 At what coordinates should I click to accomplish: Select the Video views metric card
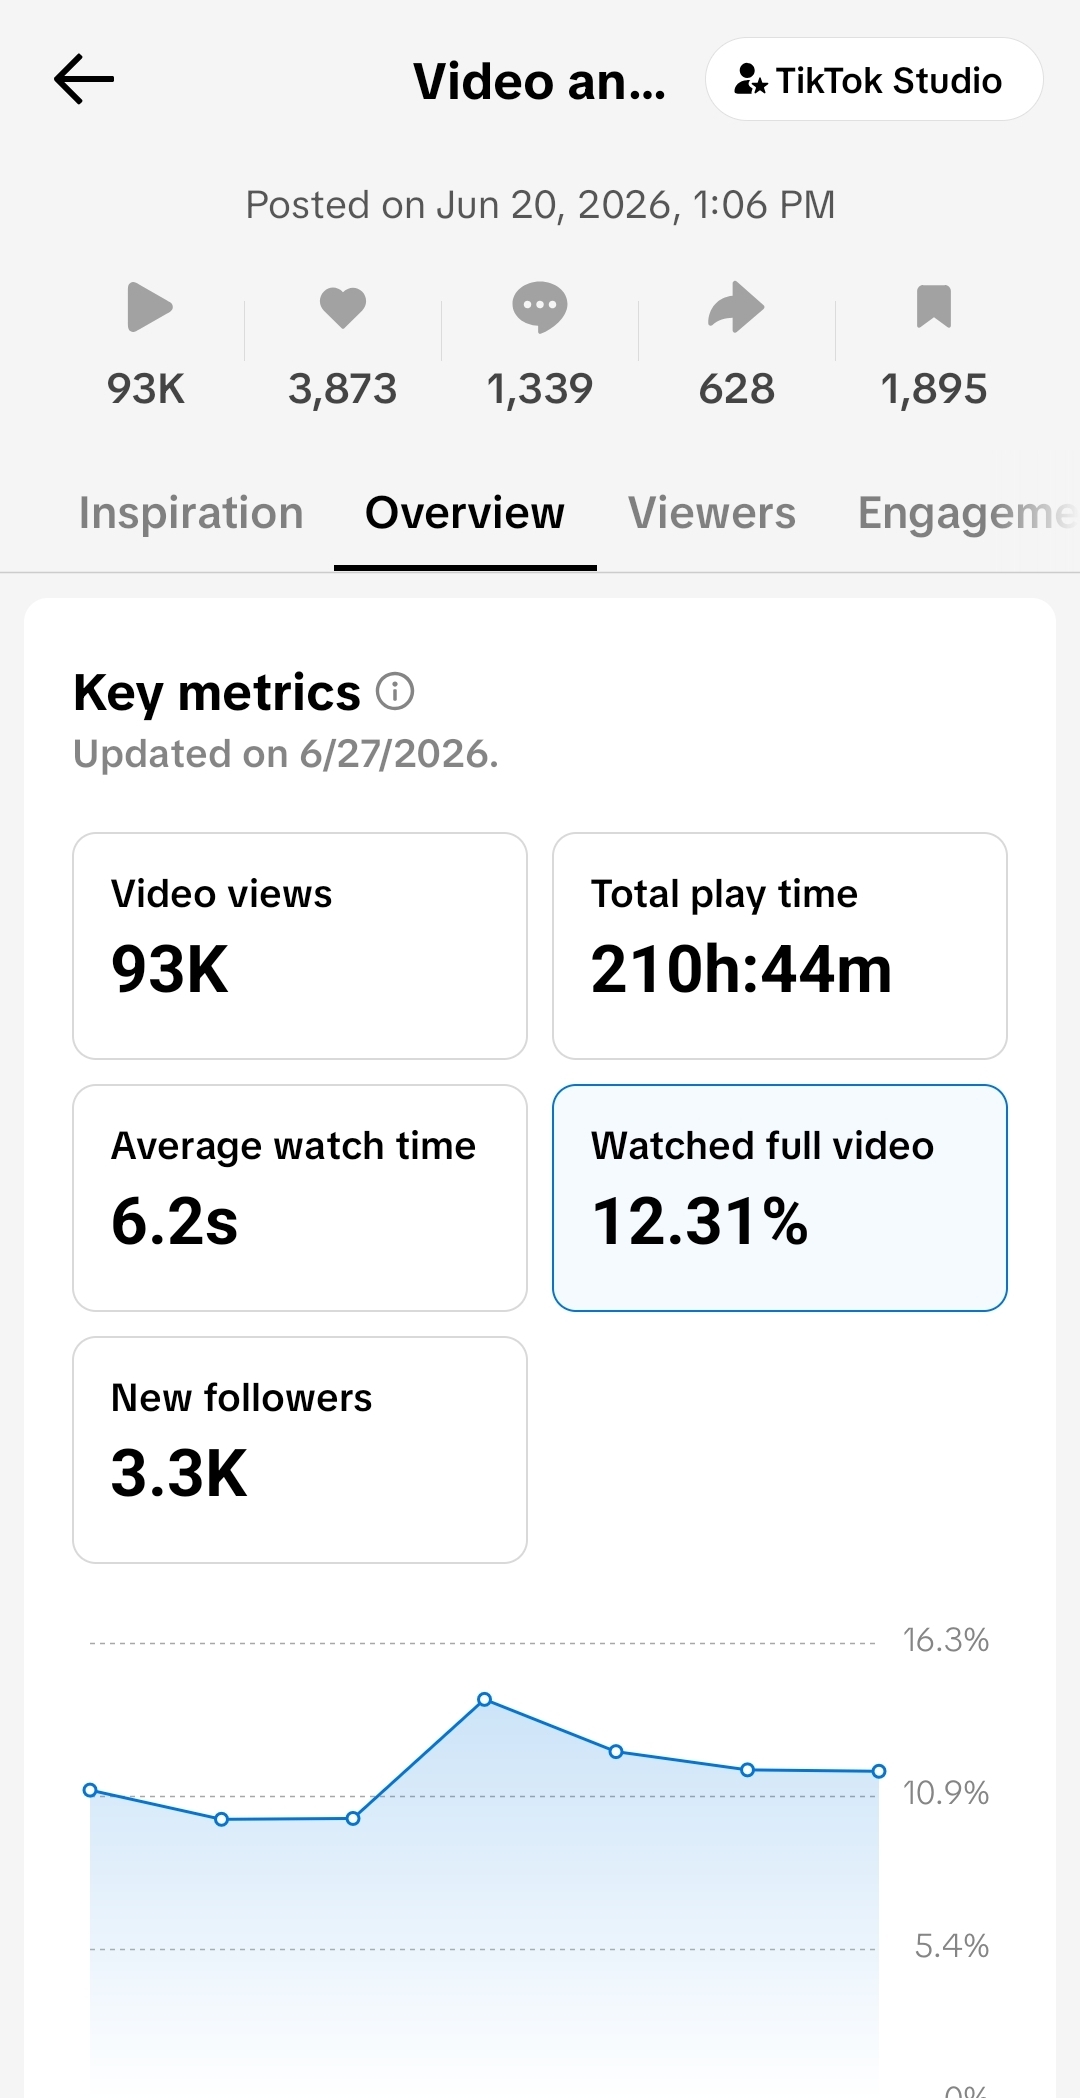tap(300, 946)
